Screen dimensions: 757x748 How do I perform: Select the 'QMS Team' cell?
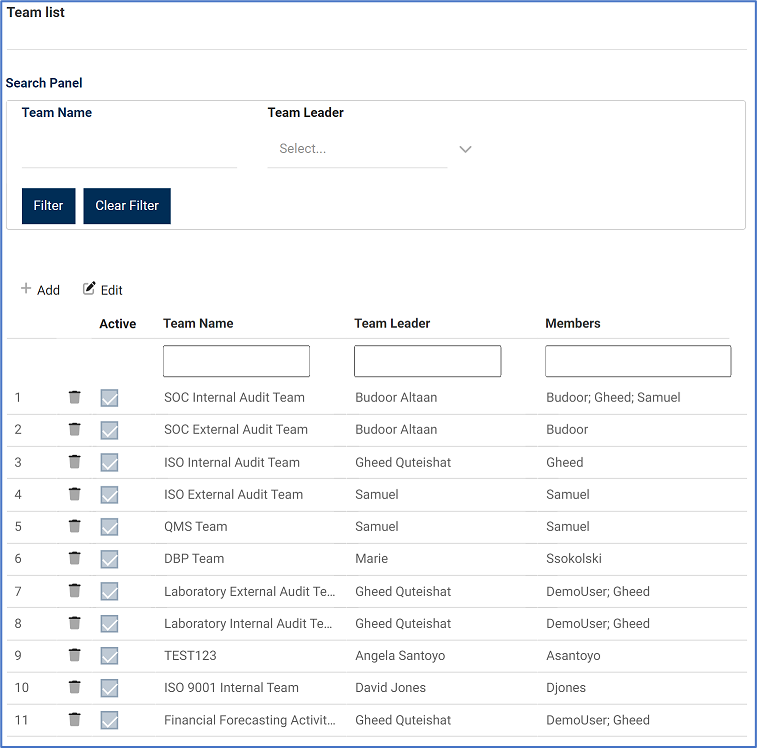(x=196, y=526)
